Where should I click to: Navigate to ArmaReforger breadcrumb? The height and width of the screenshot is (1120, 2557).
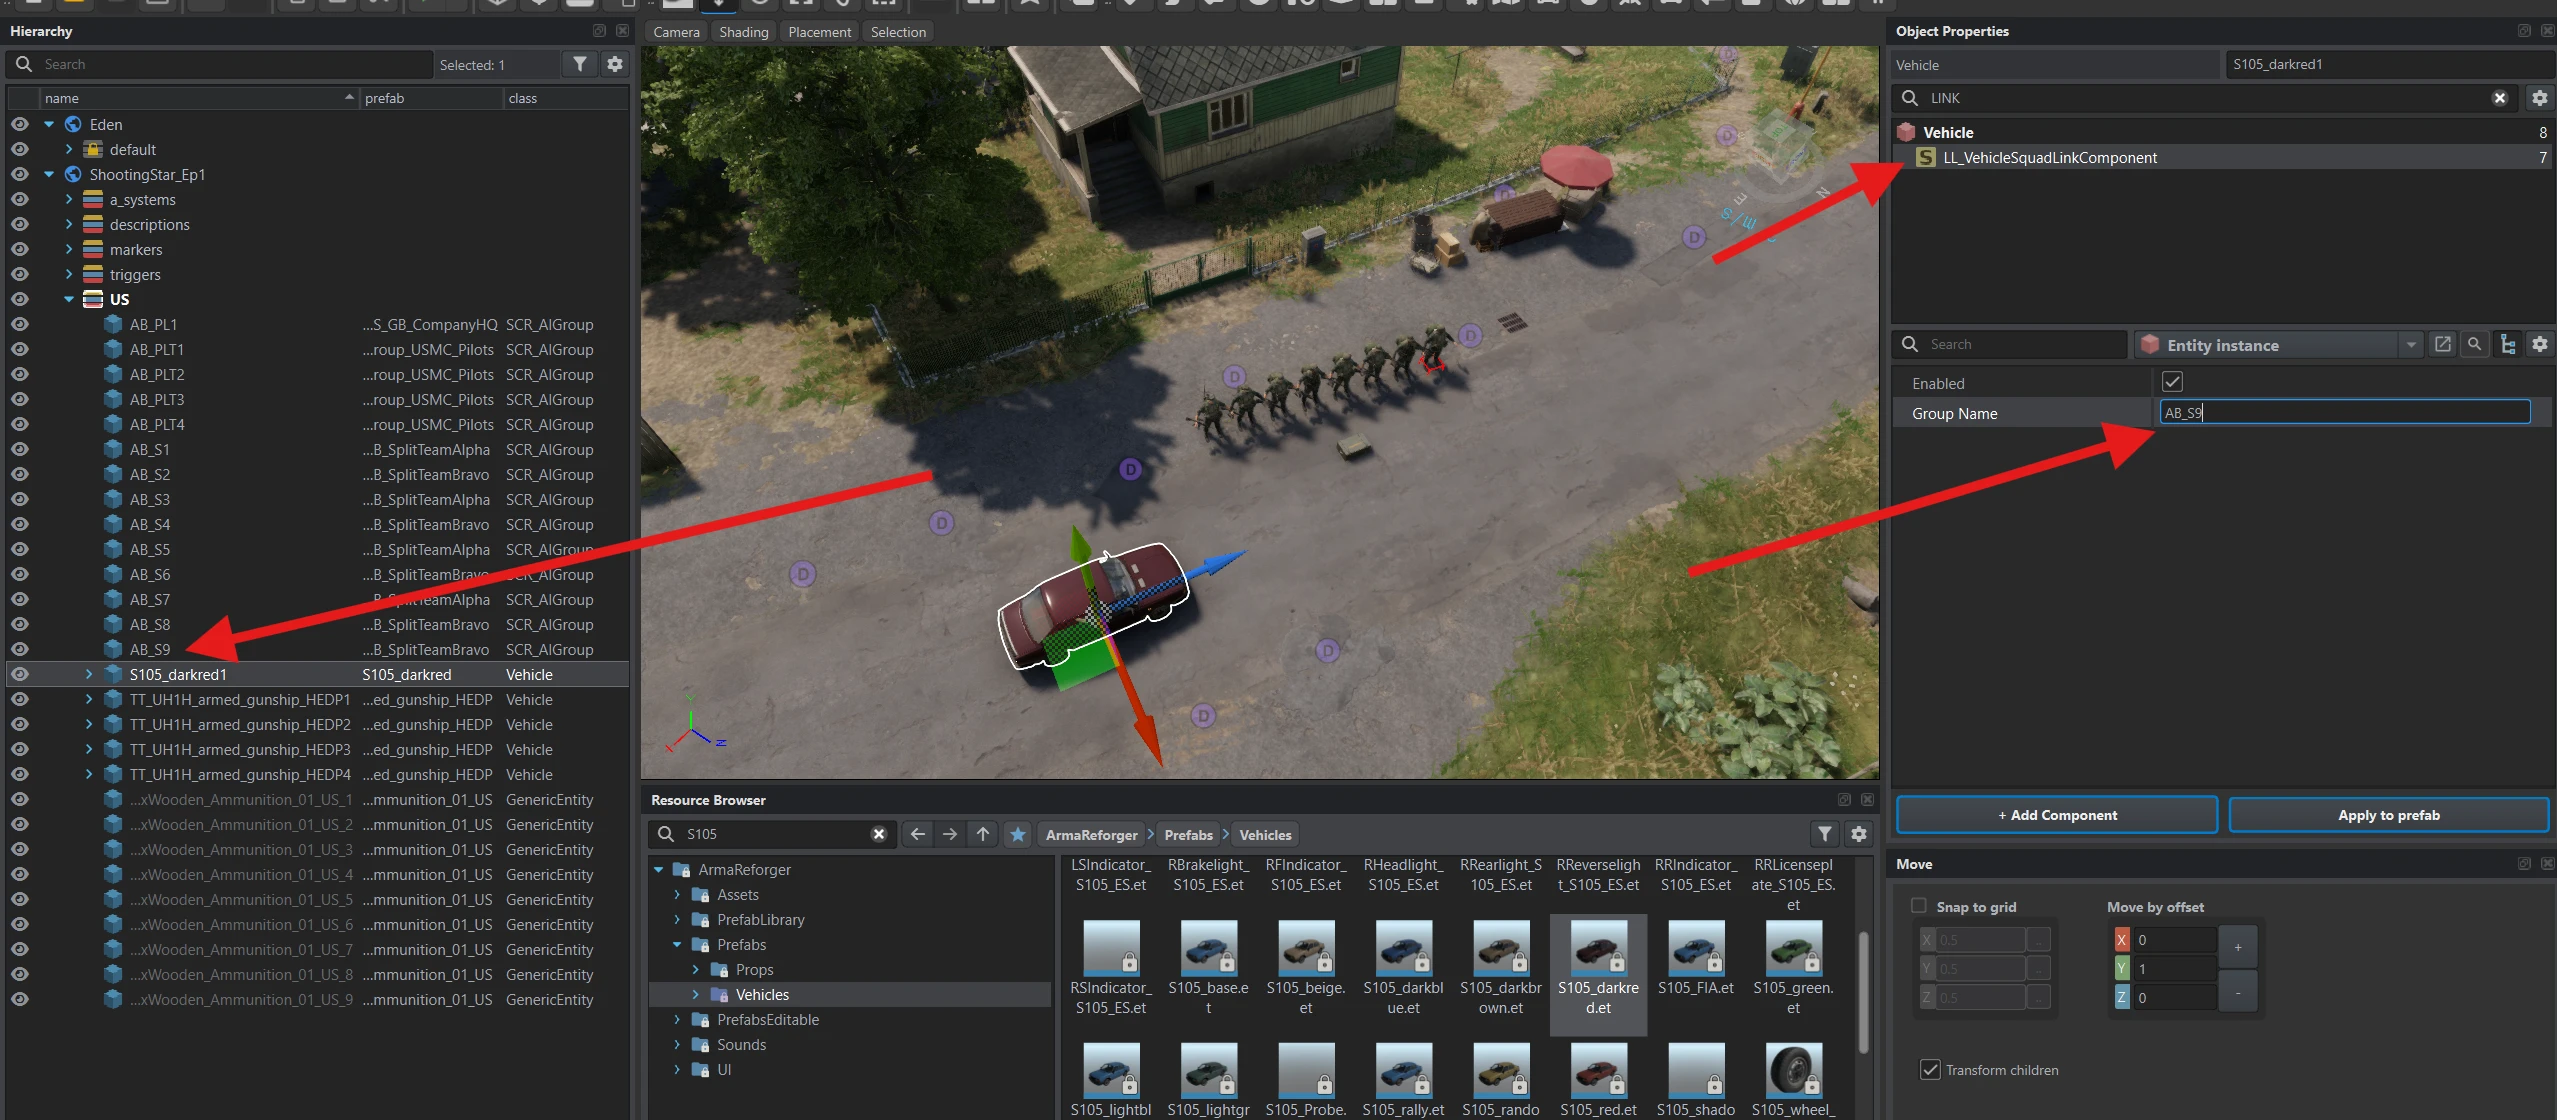coord(1091,835)
